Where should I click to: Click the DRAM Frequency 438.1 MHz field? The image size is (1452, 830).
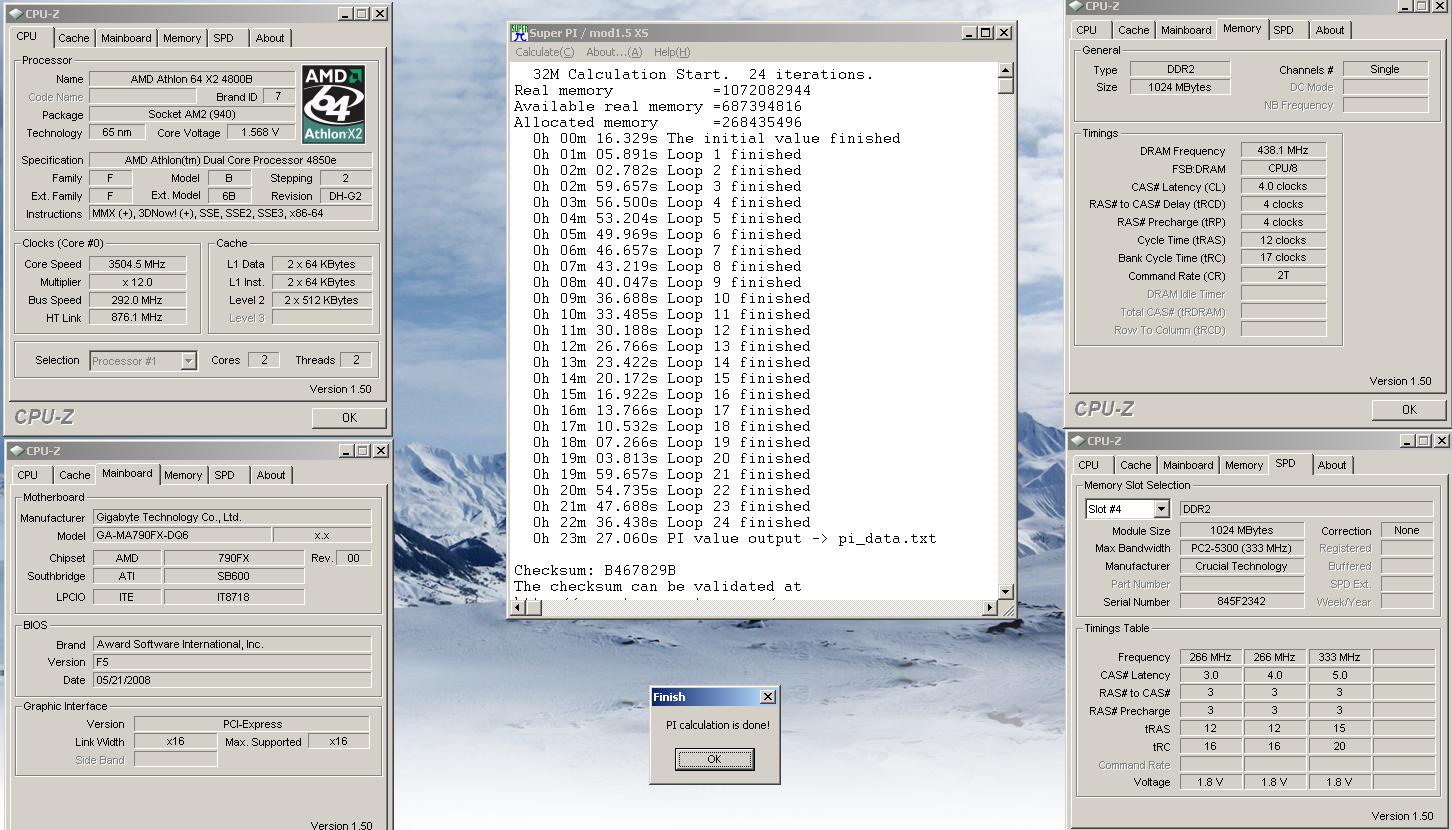point(1283,150)
